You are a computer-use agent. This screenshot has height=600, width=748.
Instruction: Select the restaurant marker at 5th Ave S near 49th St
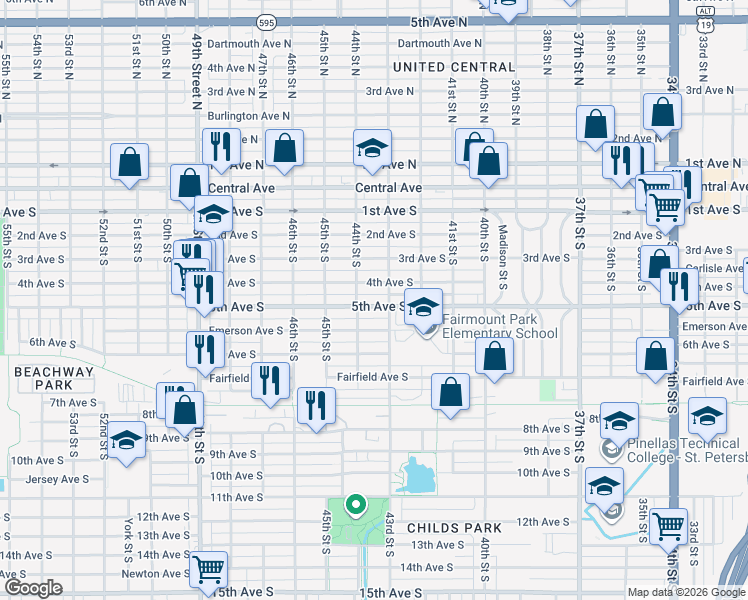coord(205,290)
